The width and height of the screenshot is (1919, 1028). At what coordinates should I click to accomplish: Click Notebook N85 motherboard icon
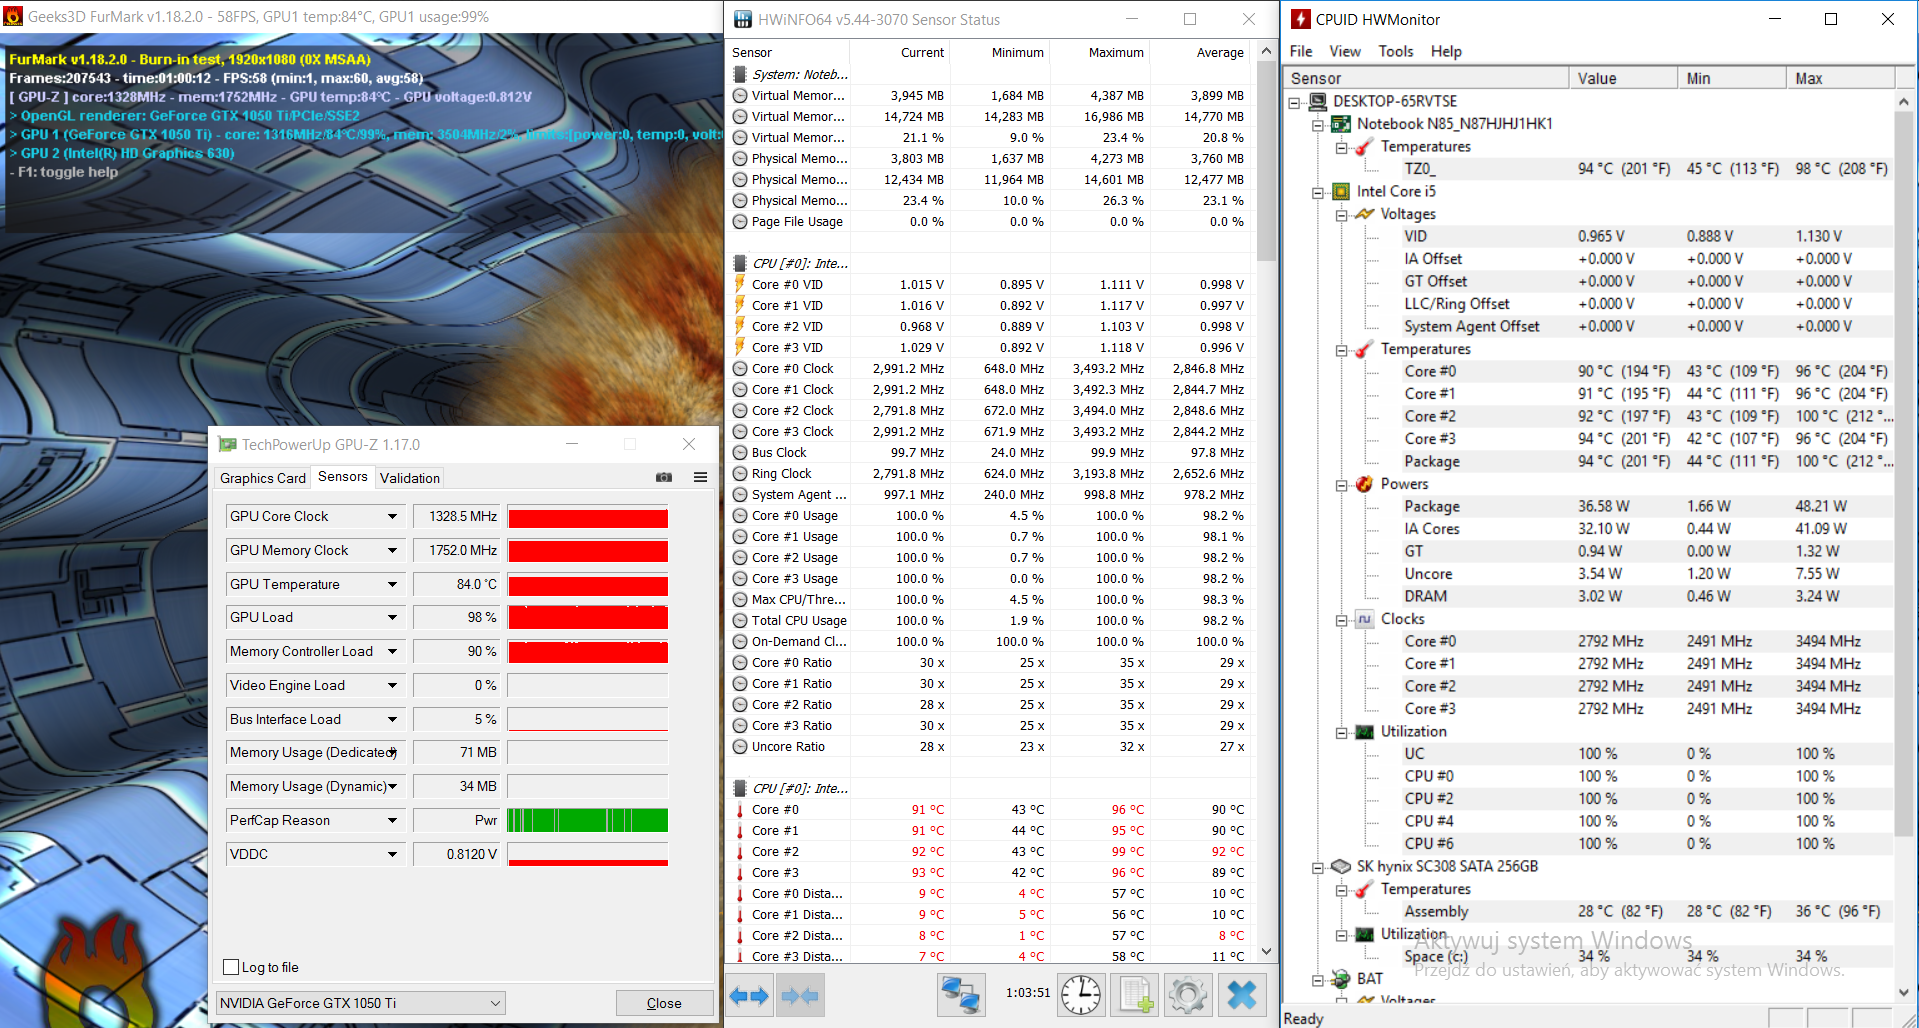(1342, 124)
